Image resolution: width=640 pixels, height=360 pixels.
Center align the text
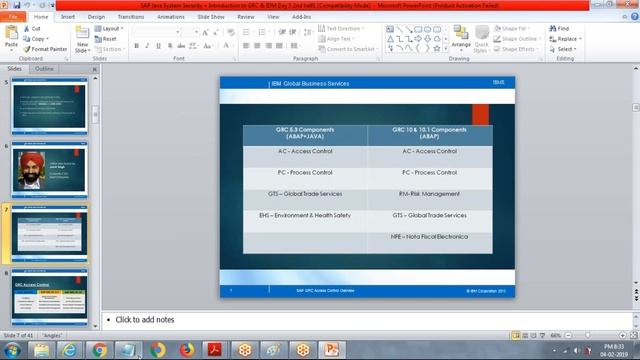[x=257, y=46]
